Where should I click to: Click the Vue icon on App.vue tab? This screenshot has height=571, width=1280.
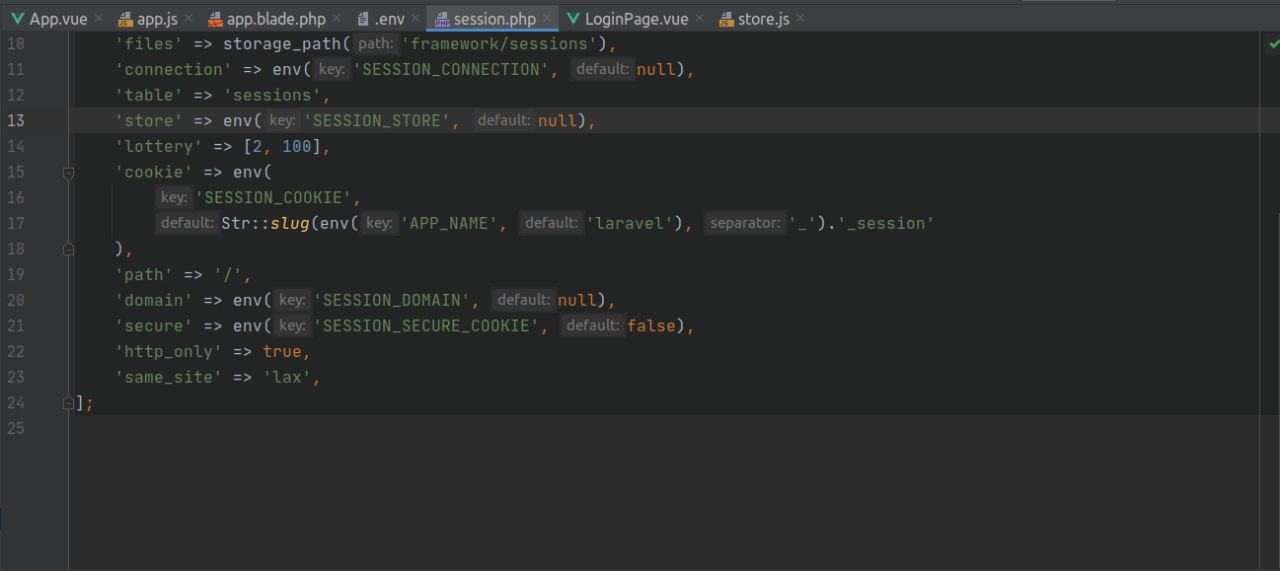(18, 19)
